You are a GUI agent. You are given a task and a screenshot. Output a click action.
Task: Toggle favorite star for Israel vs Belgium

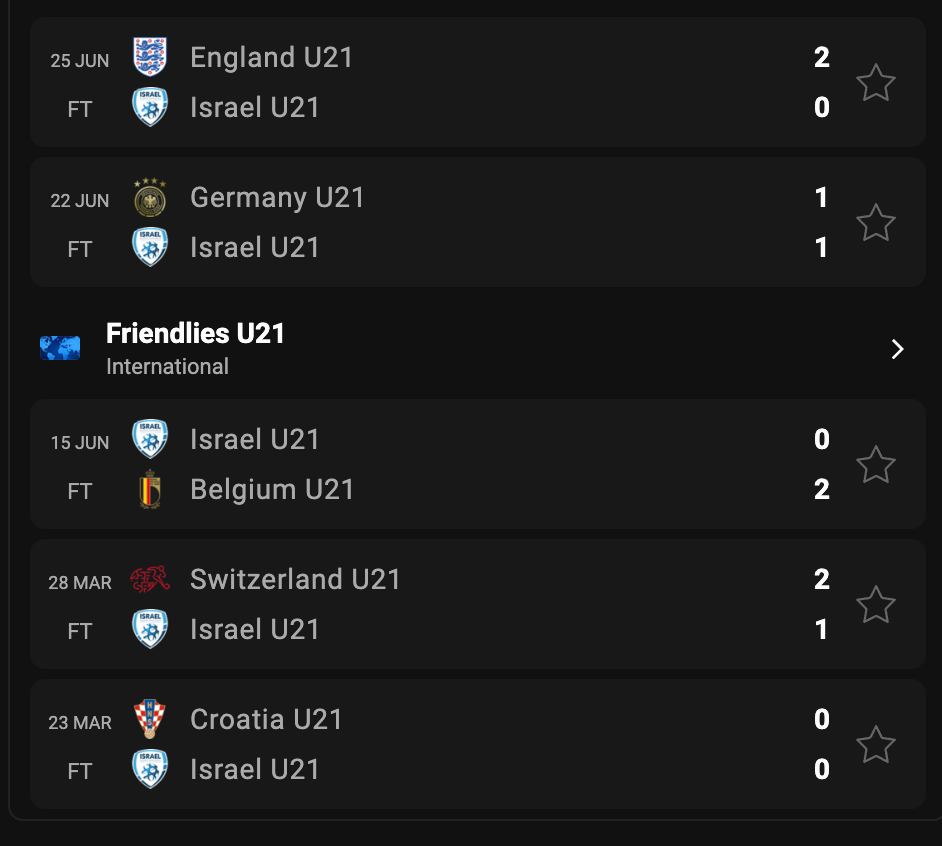click(x=876, y=465)
